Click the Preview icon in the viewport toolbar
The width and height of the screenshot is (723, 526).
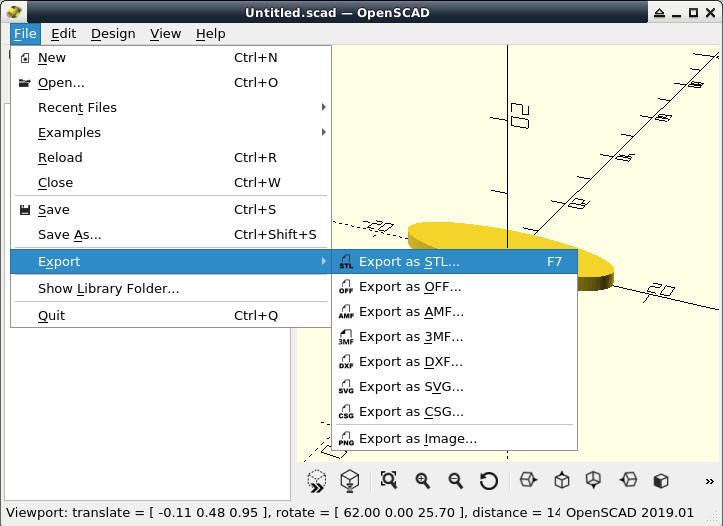click(x=317, y=481)
